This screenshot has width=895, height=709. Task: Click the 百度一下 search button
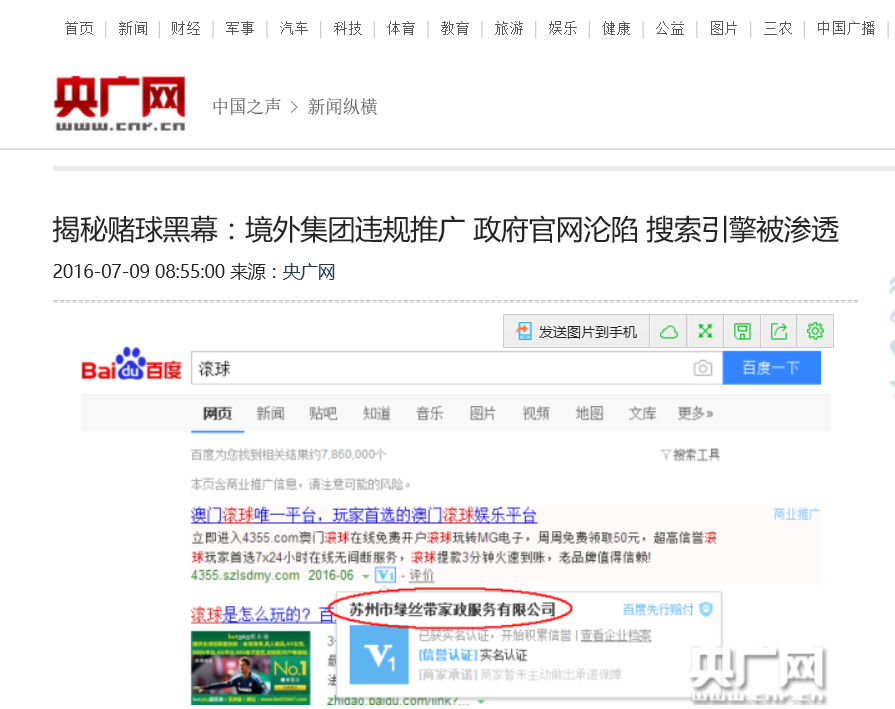(x=772, y=368)
